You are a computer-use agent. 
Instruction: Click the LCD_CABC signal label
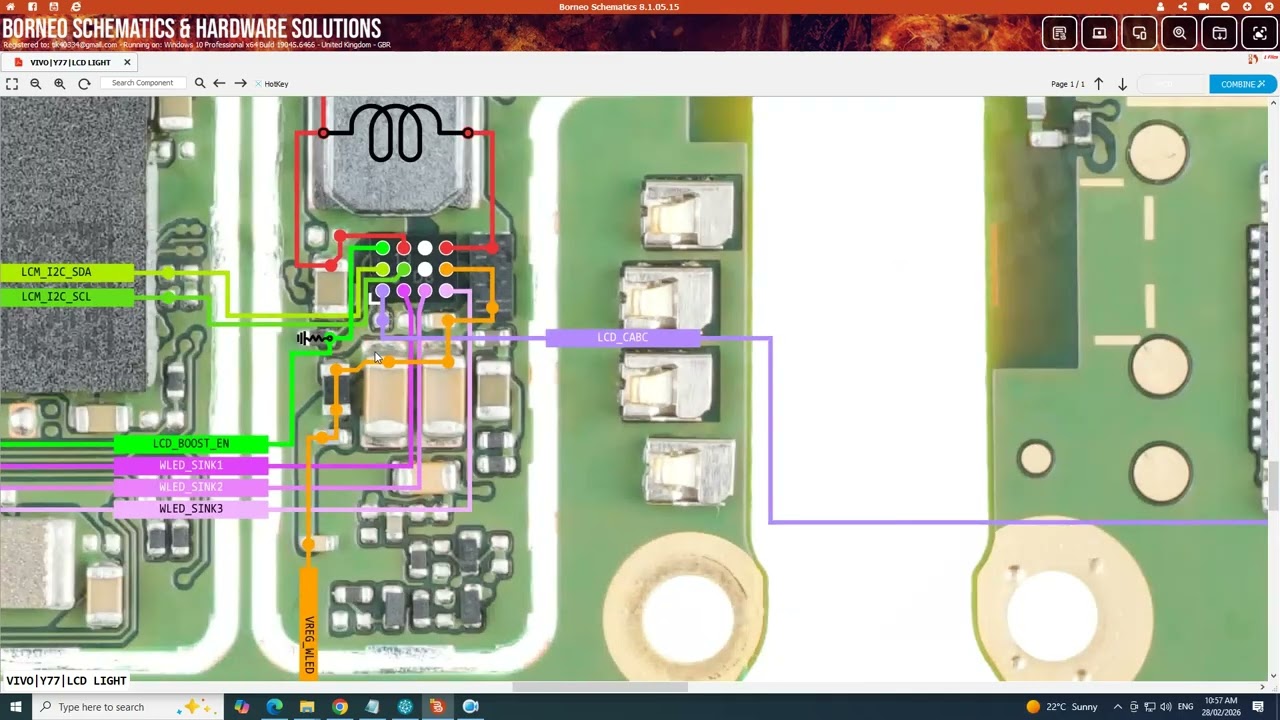pyautogui.click(x=622, y=338)
